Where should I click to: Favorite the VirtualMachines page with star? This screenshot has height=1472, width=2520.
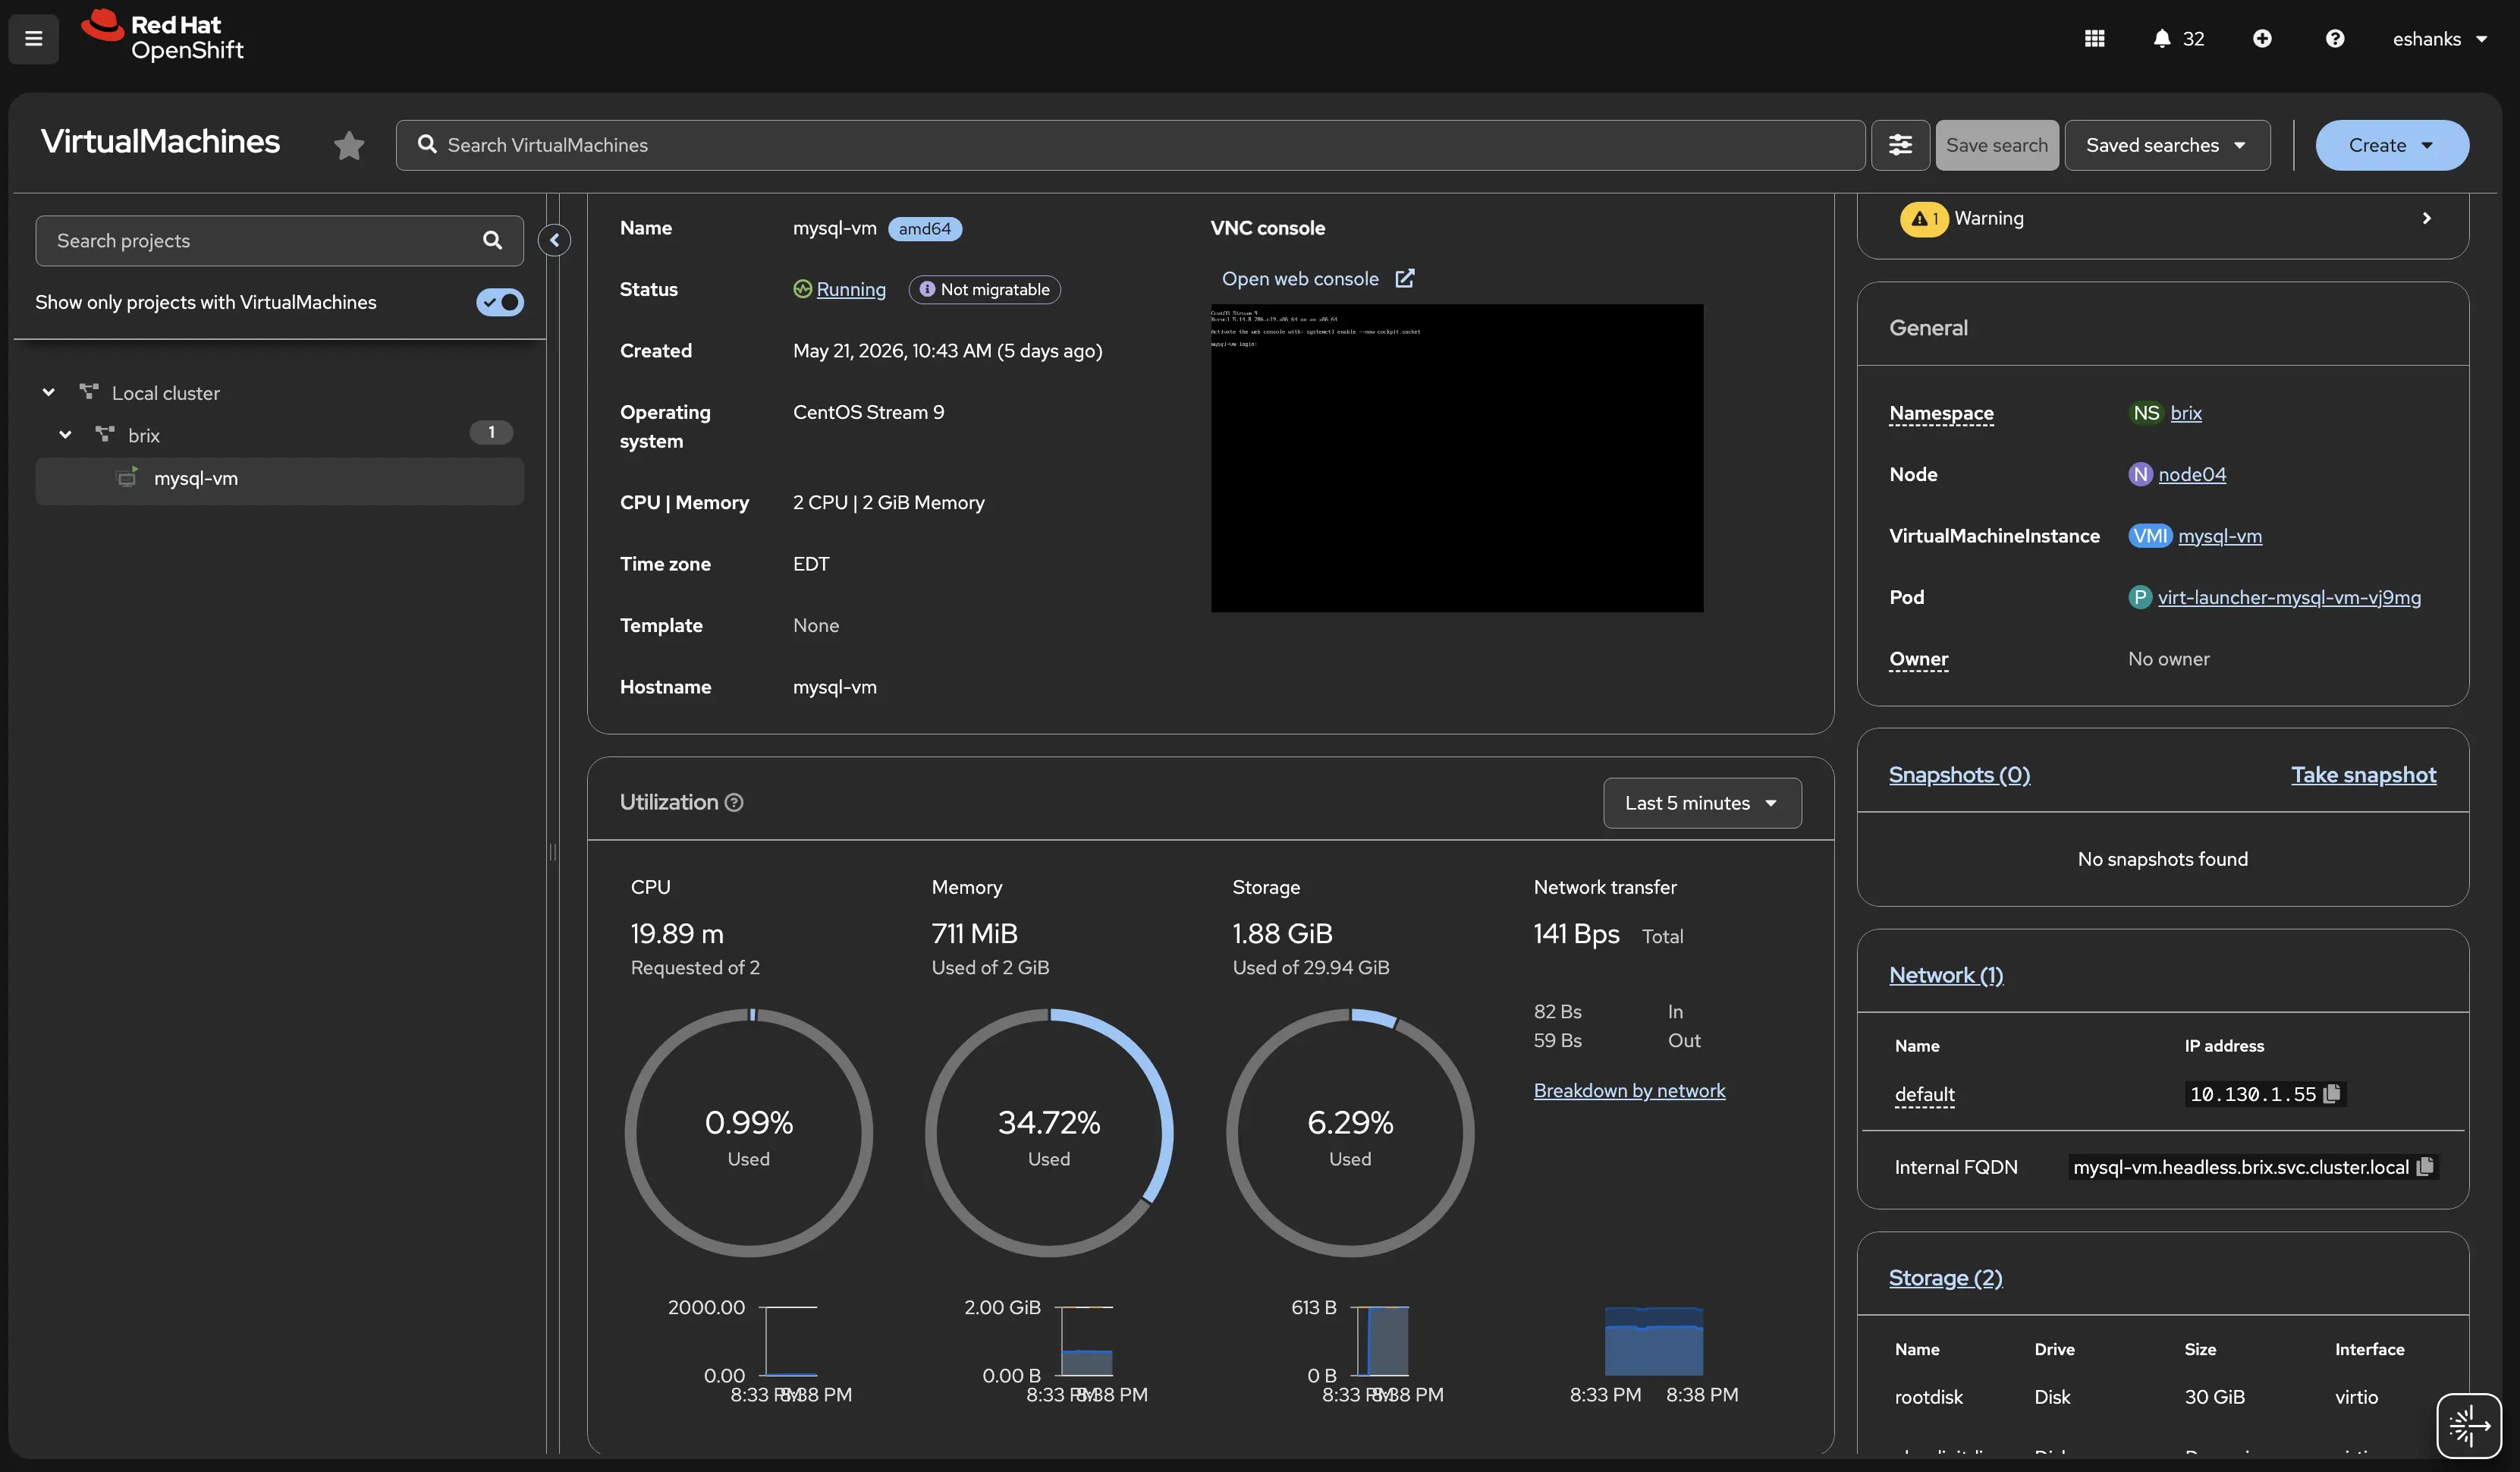[x=349, y=146]
